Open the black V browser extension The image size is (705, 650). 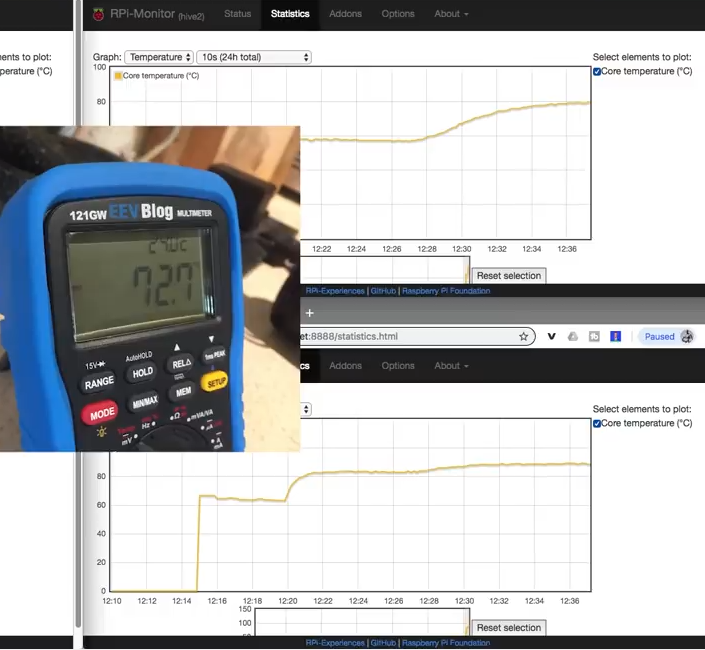tap(552, 337)
